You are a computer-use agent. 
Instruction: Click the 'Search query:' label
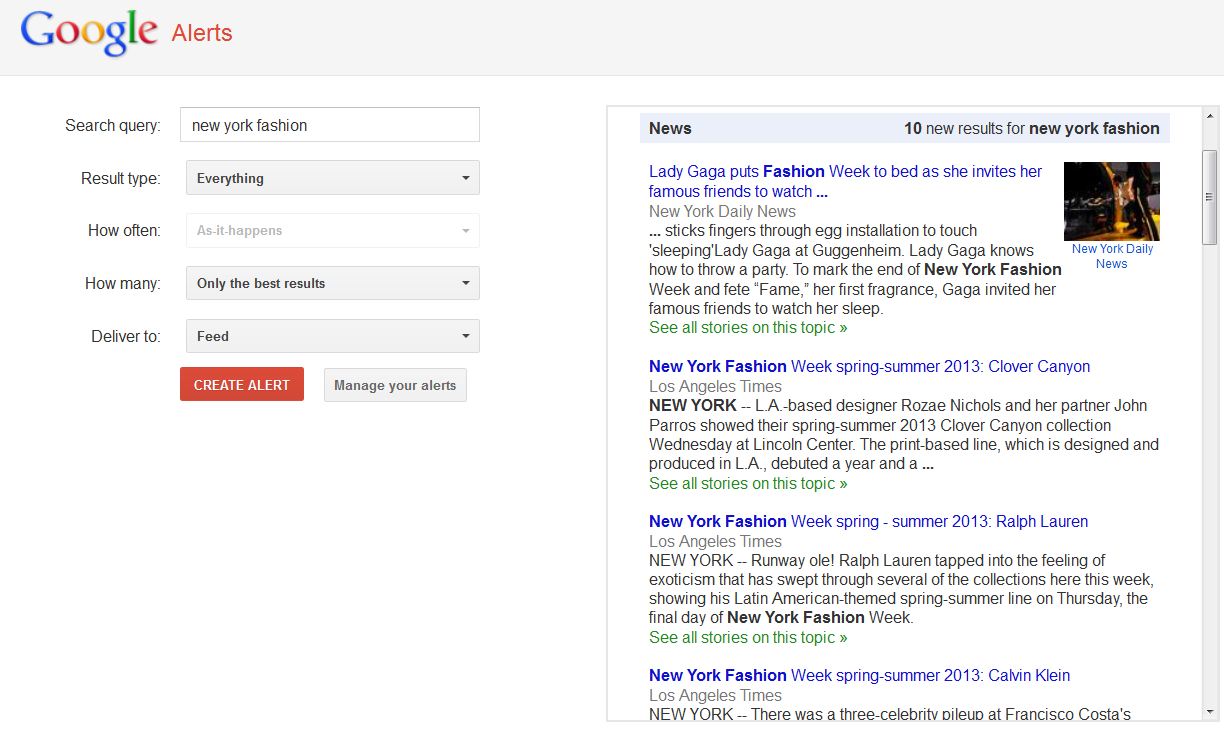point(113,125)
